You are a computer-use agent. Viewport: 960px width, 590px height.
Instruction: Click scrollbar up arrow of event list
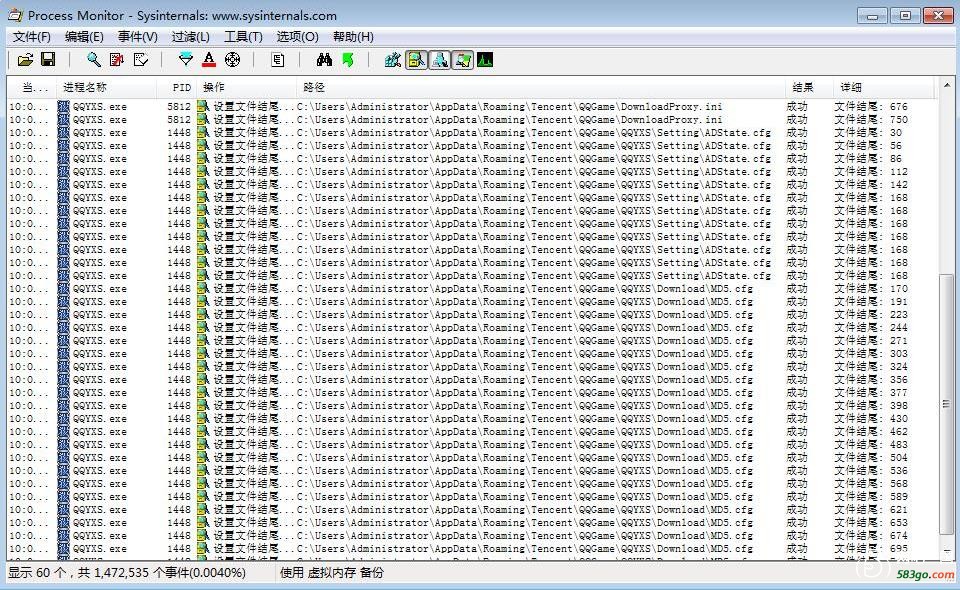(x=947, y=84)
